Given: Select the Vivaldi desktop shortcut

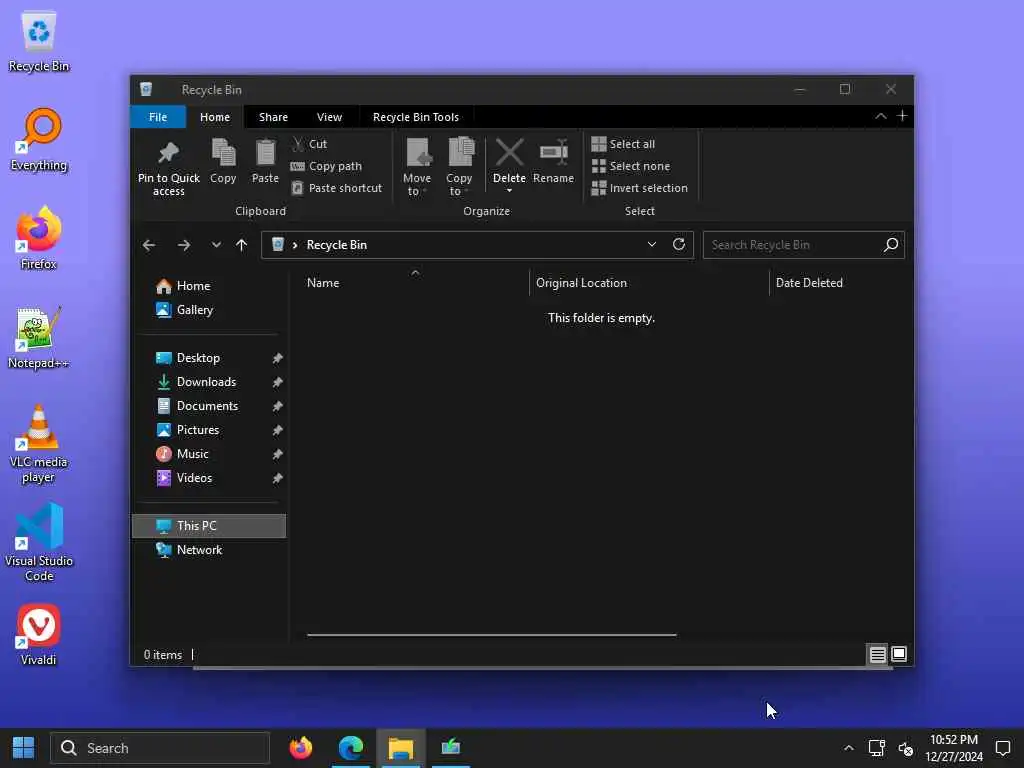Looking at the screenshot, I should point(39,635).
